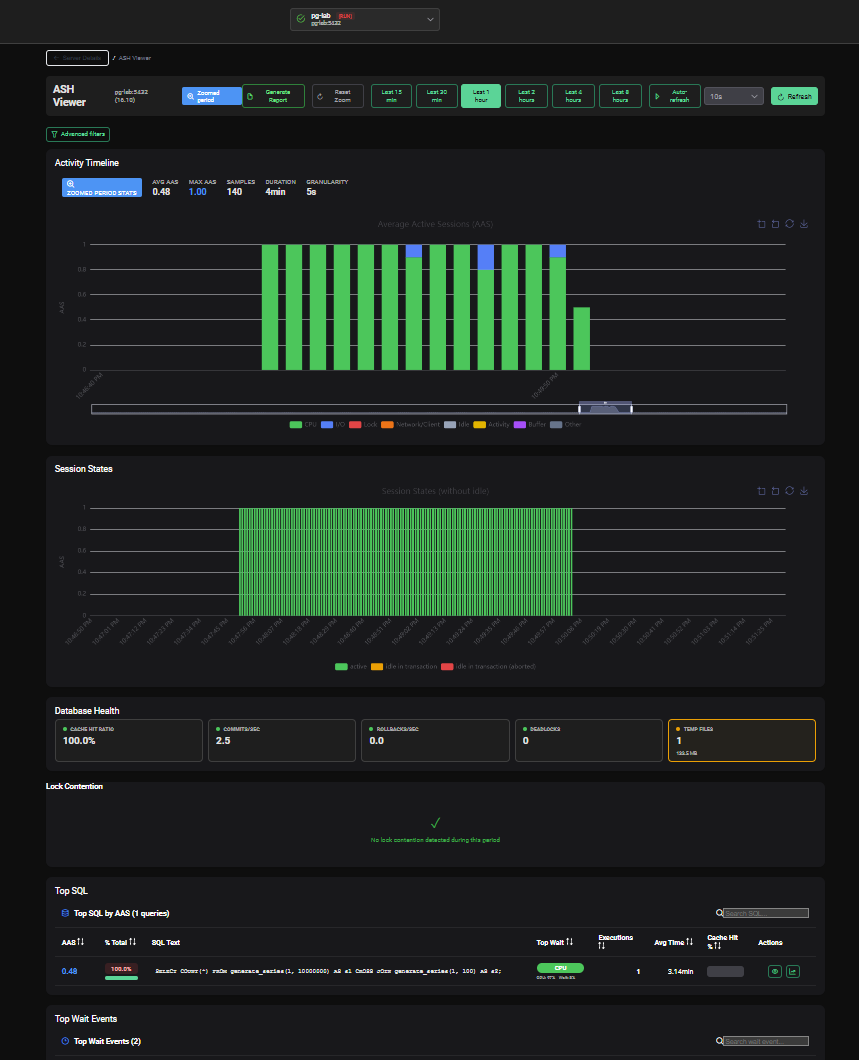Download Session States chart as image
859x1060 pixels.
[804, 491]
